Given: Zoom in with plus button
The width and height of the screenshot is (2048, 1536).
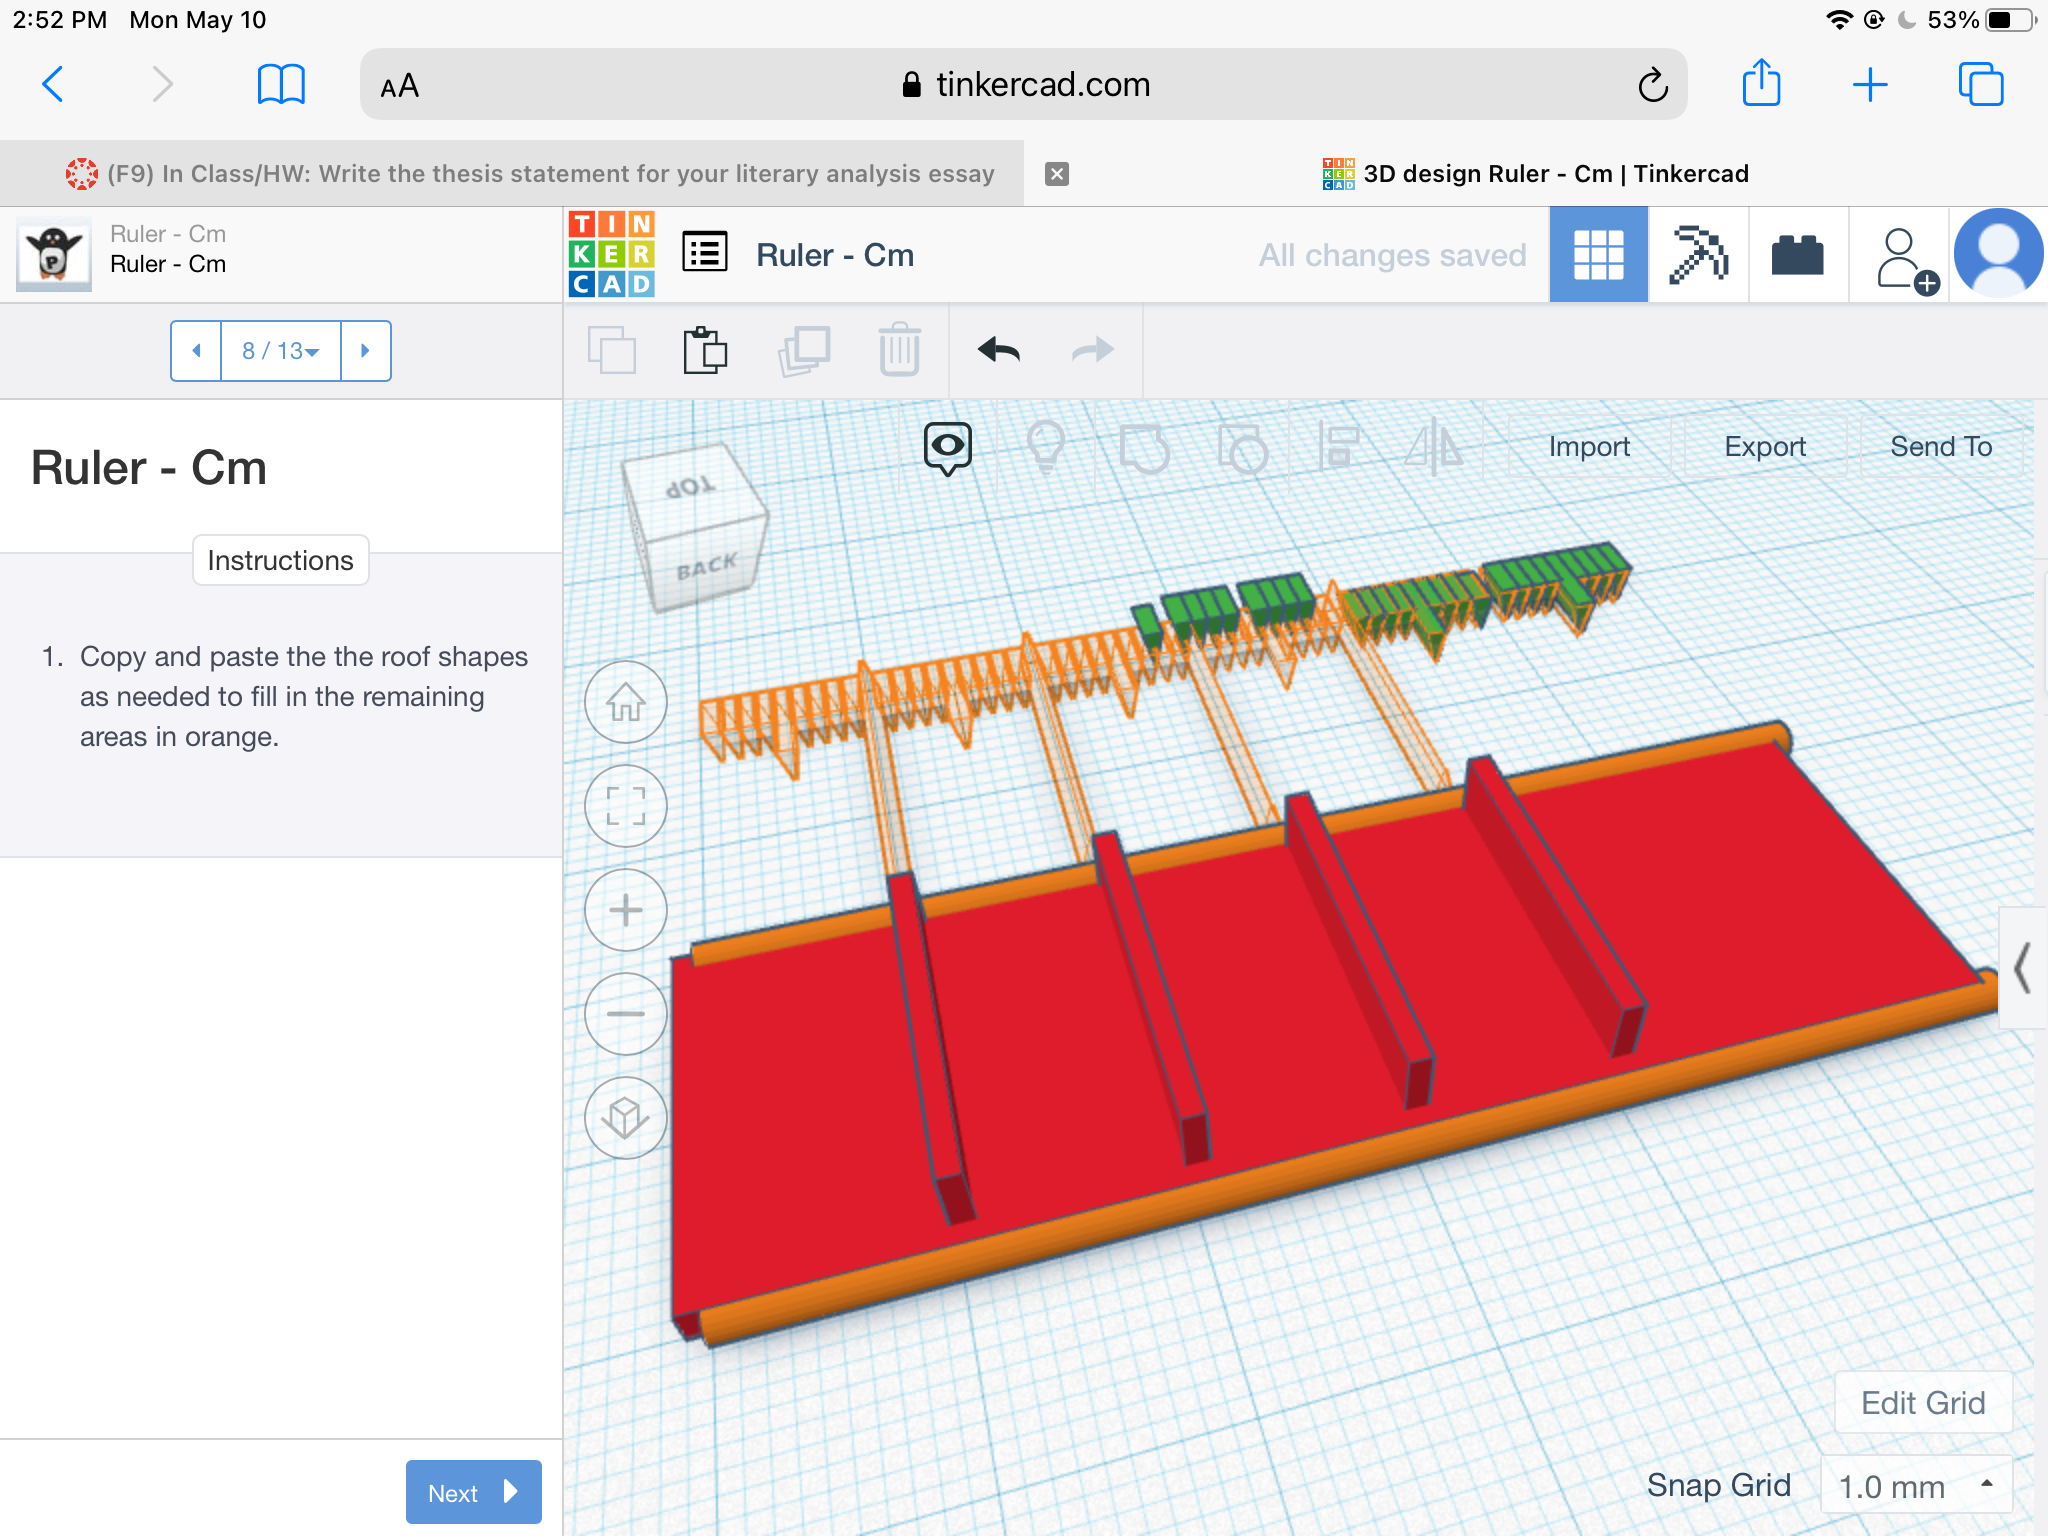Looking at the screenshot, I should point(626,910).
